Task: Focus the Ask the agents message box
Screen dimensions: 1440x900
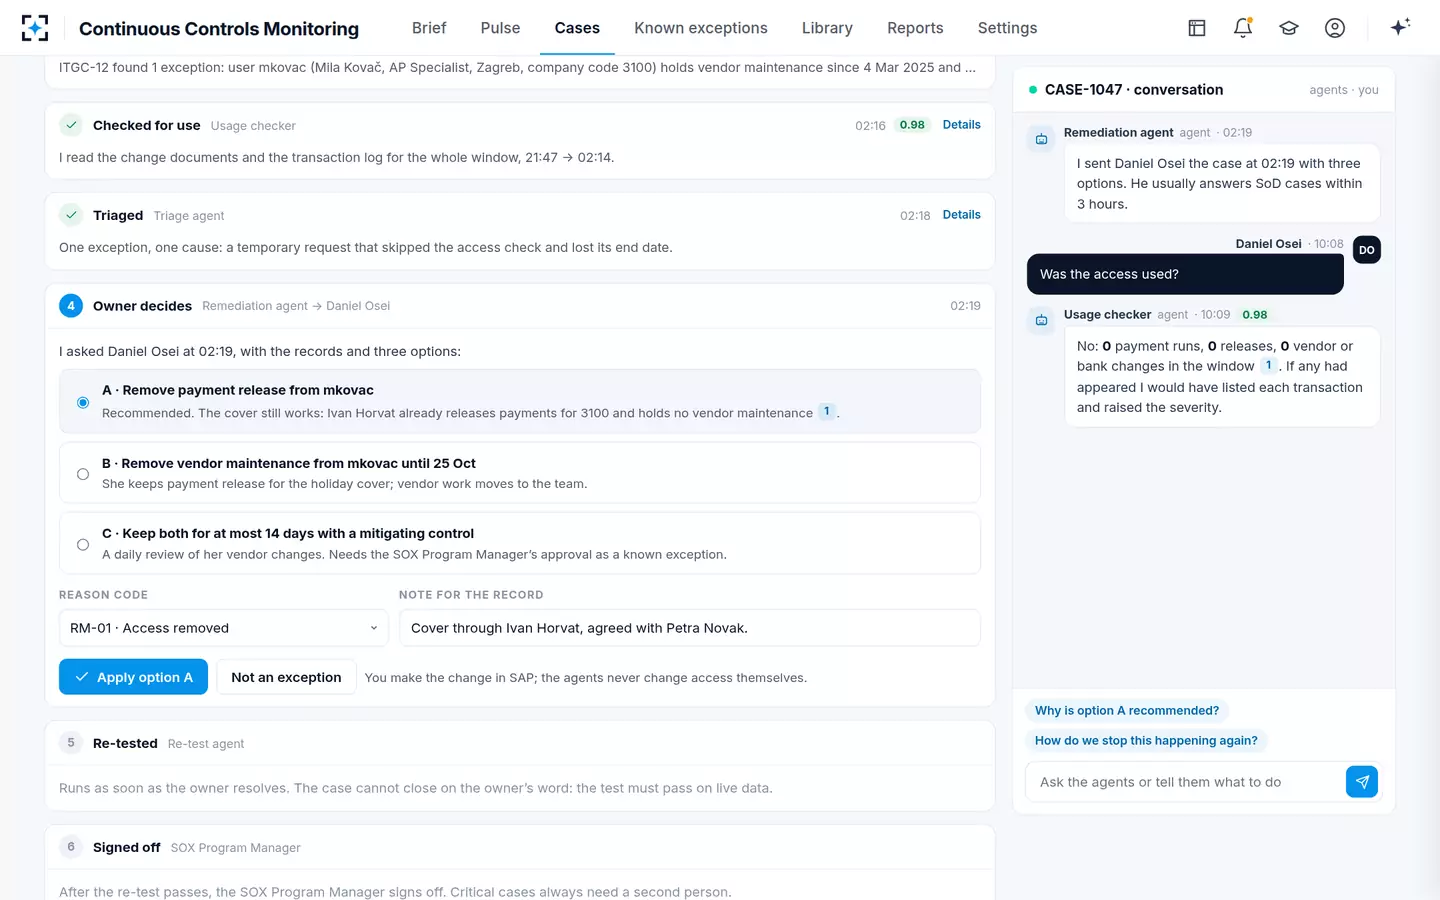Action: pos(1186,782)
